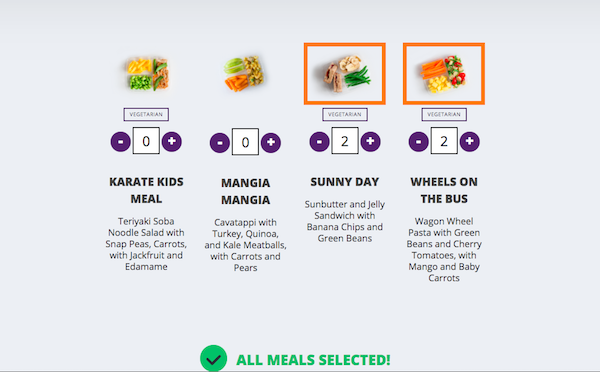Decrease Karate Kids Meal quantity with minus

click(x=121, y=142)
